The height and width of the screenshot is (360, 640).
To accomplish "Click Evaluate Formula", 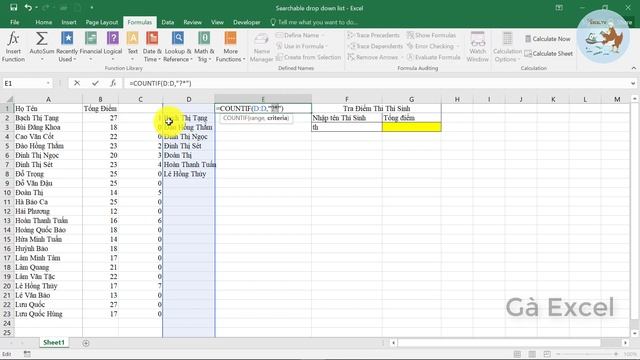I will [433, 57].
